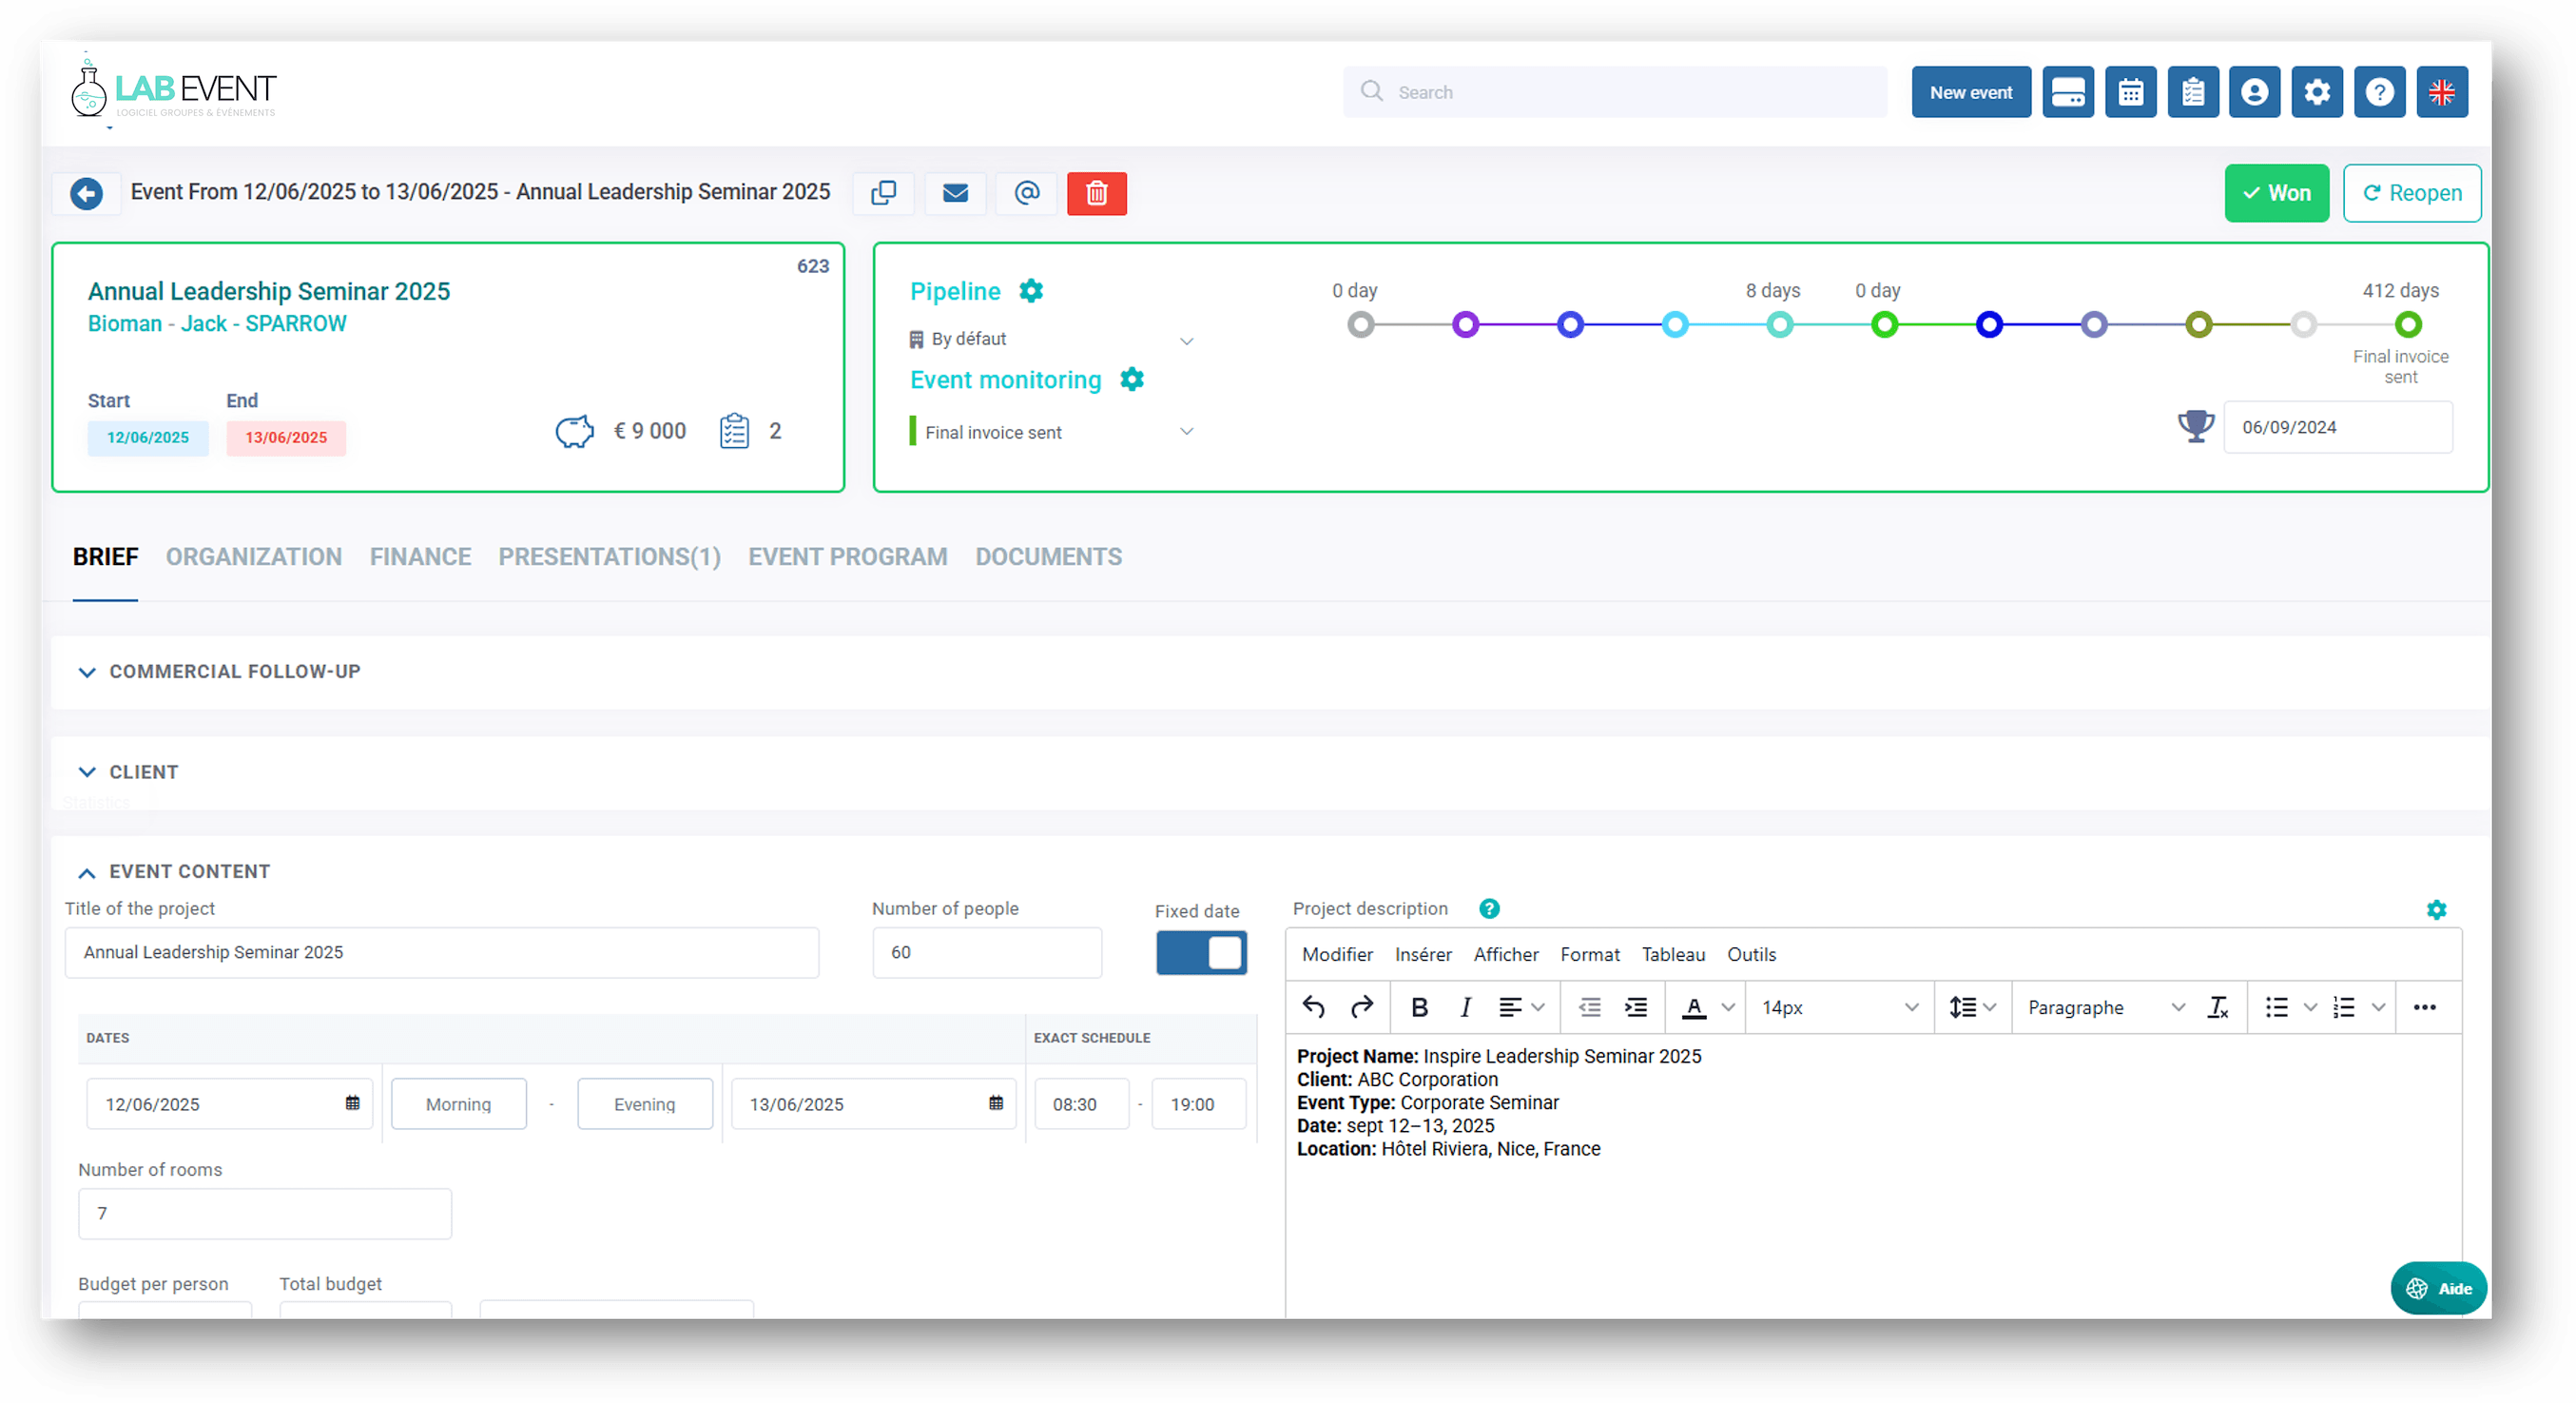2576x1403 pixels.
Task: Open the Pipeline settings gear
Action: click(1030, 291)
